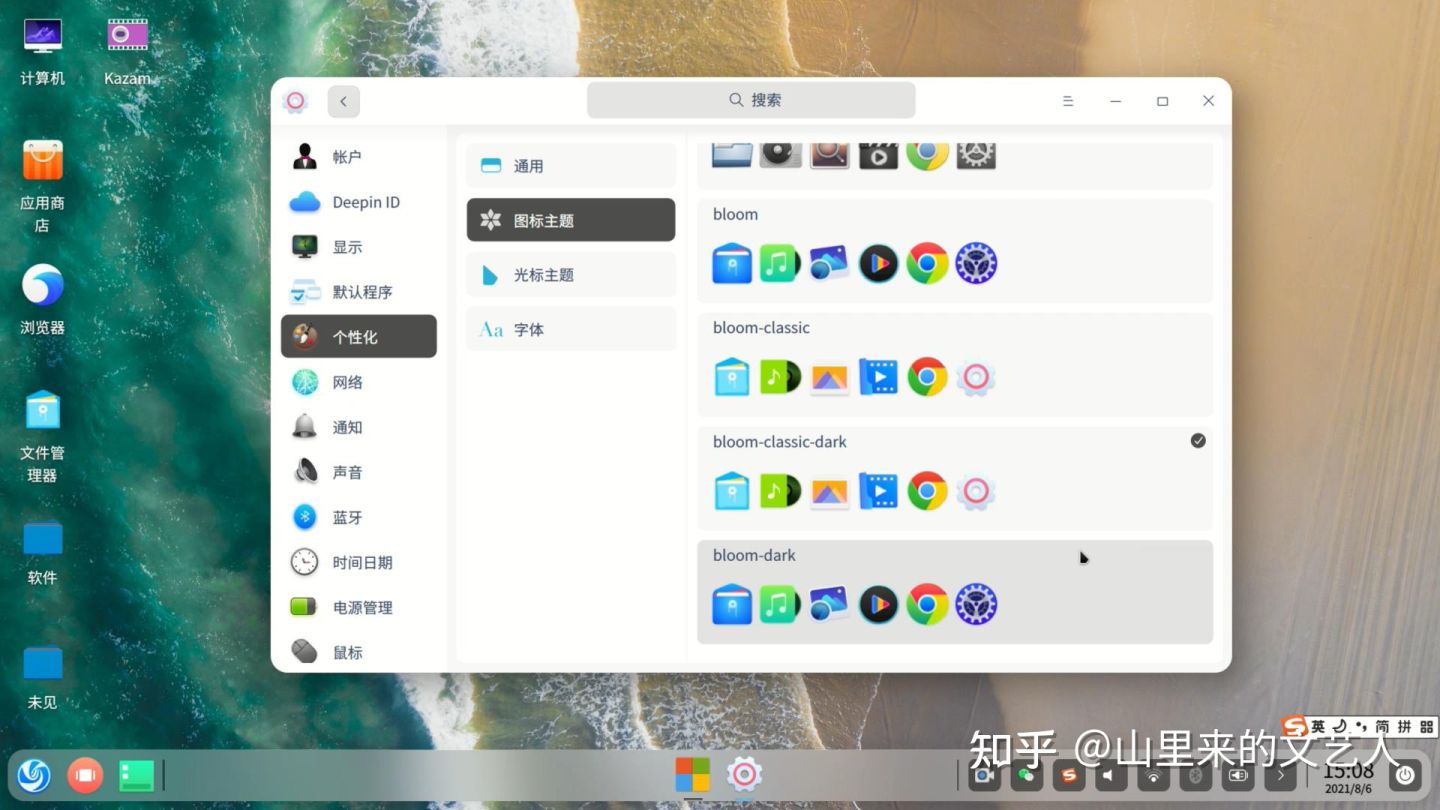
Task: Toggle punctuation mode in Sogou bar
Action: pyautogui.click(x=1361, y=725)
